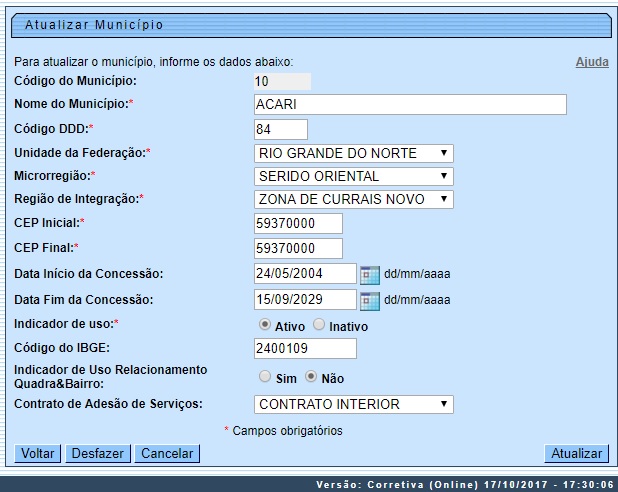The width and height of the screenshot is (618, 492).
Task: Select Inativo for Indicador de uso
Action: [319, 325]
